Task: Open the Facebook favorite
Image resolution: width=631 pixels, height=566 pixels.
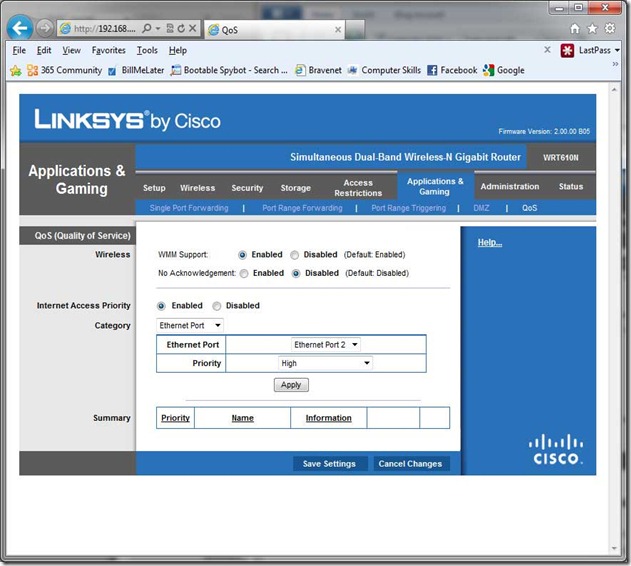Action: pyautogui.click(x=452, y=70)
